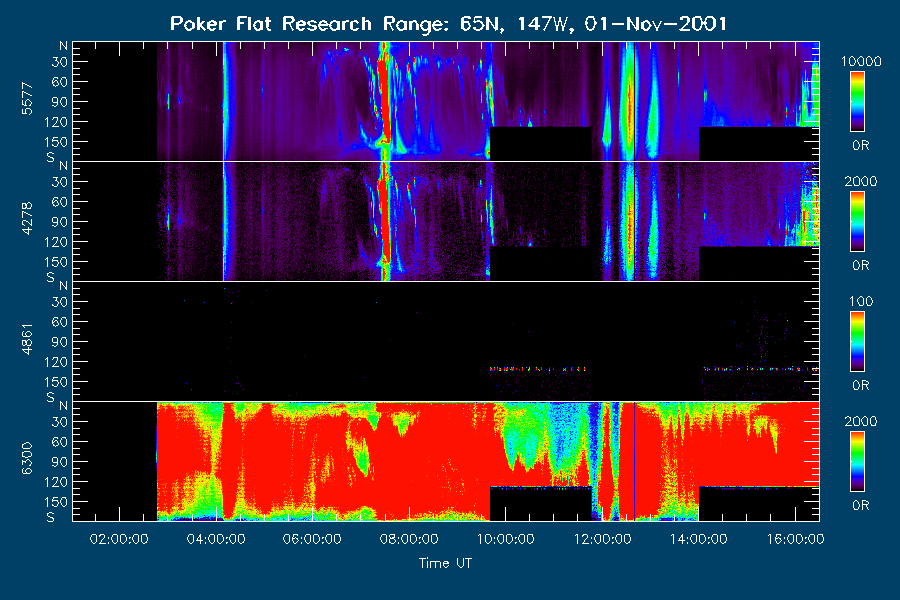
Task: Click the 6300 panel color bar
Action: click(x=858, y=462)
